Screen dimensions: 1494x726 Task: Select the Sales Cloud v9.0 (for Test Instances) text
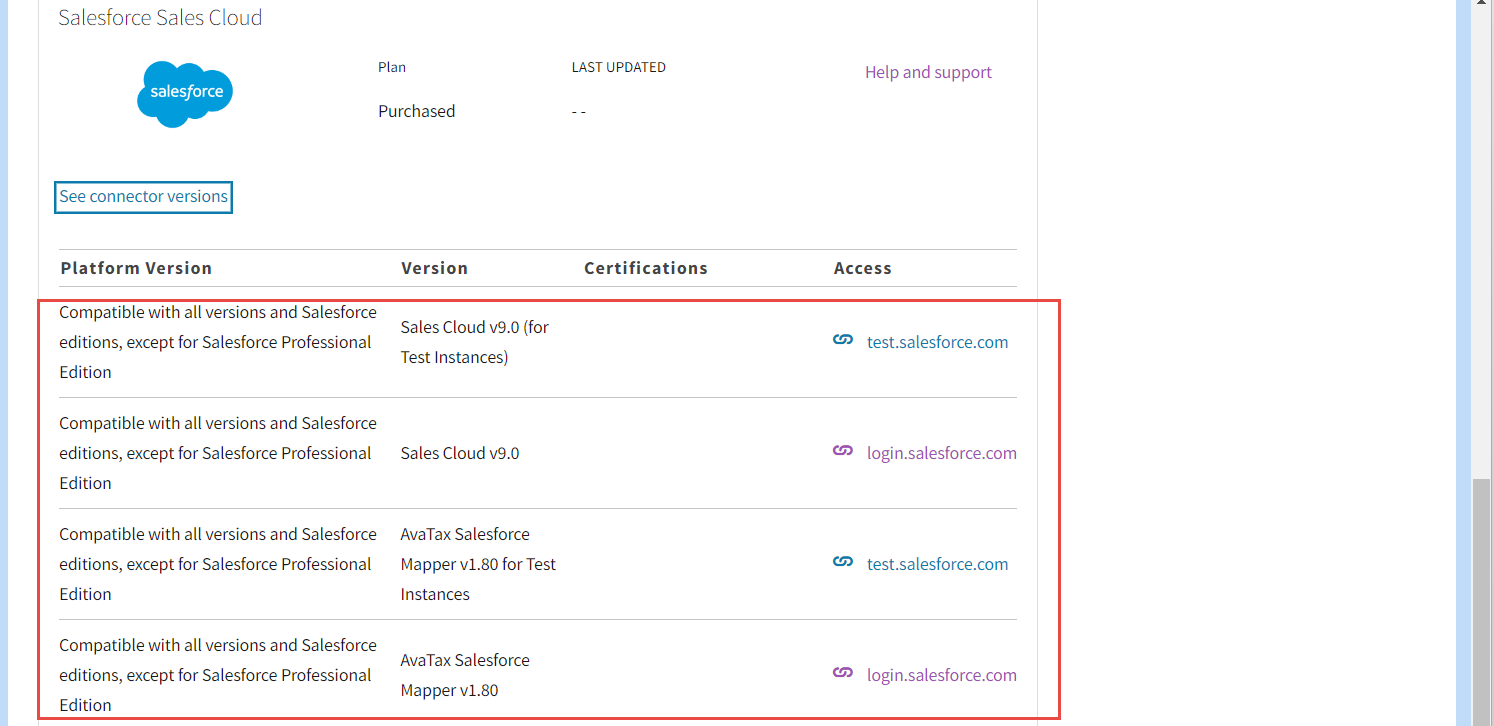click(475, 342)
